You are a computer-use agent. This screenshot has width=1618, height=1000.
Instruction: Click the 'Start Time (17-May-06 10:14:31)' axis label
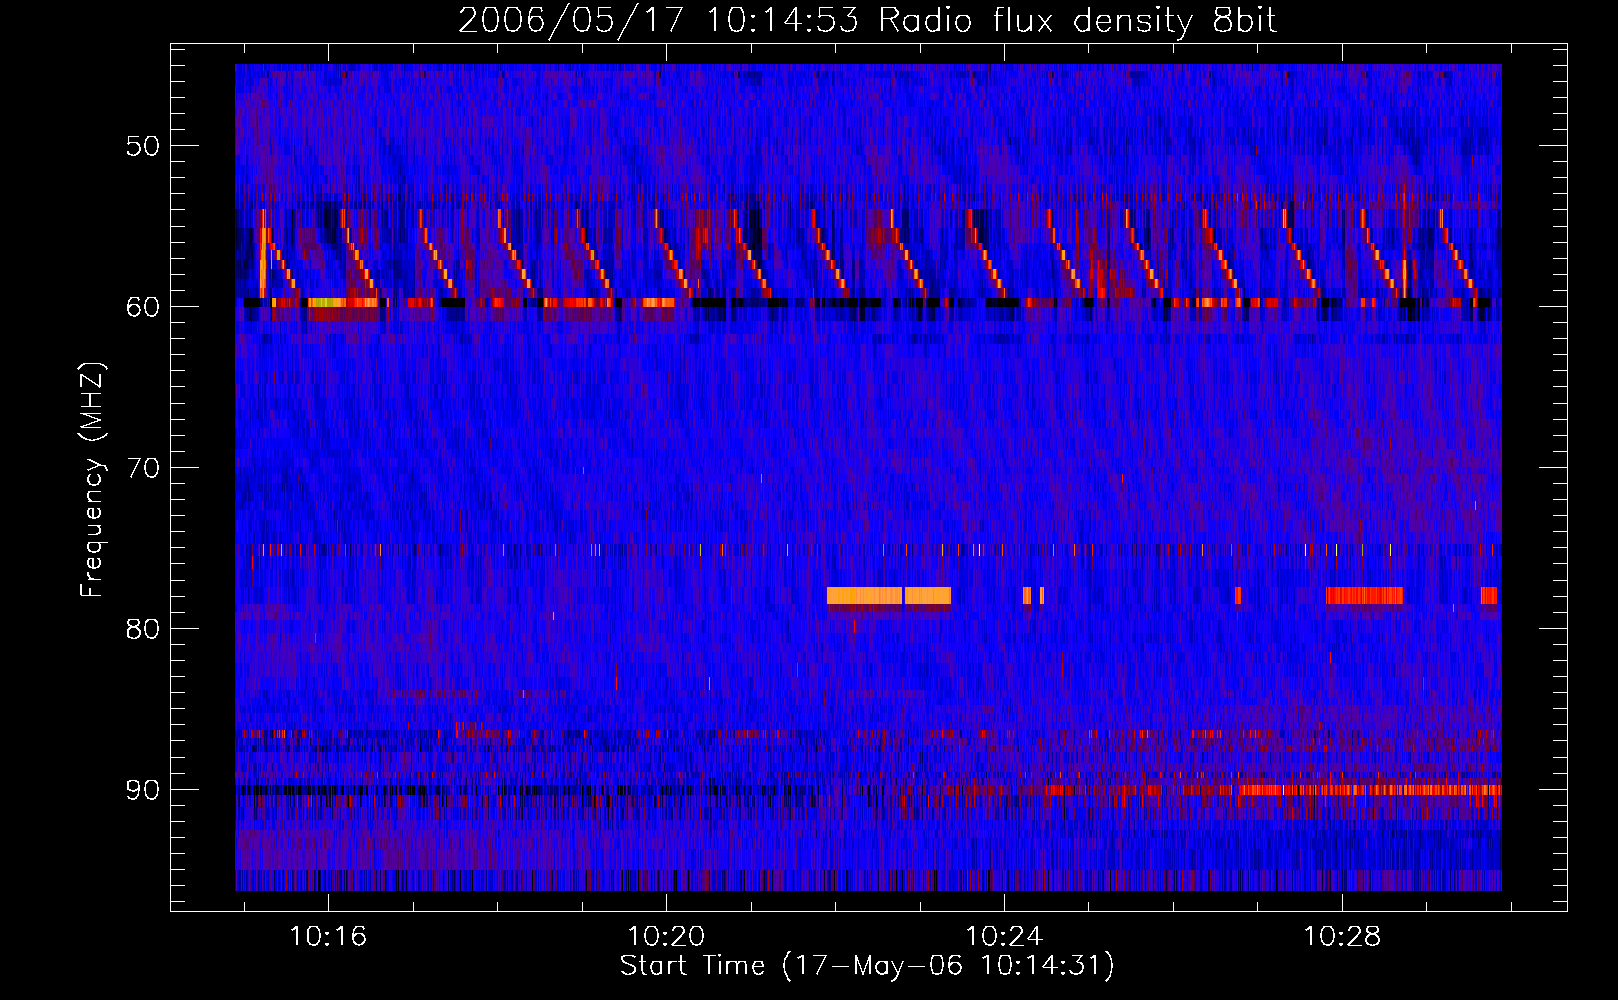867,966
